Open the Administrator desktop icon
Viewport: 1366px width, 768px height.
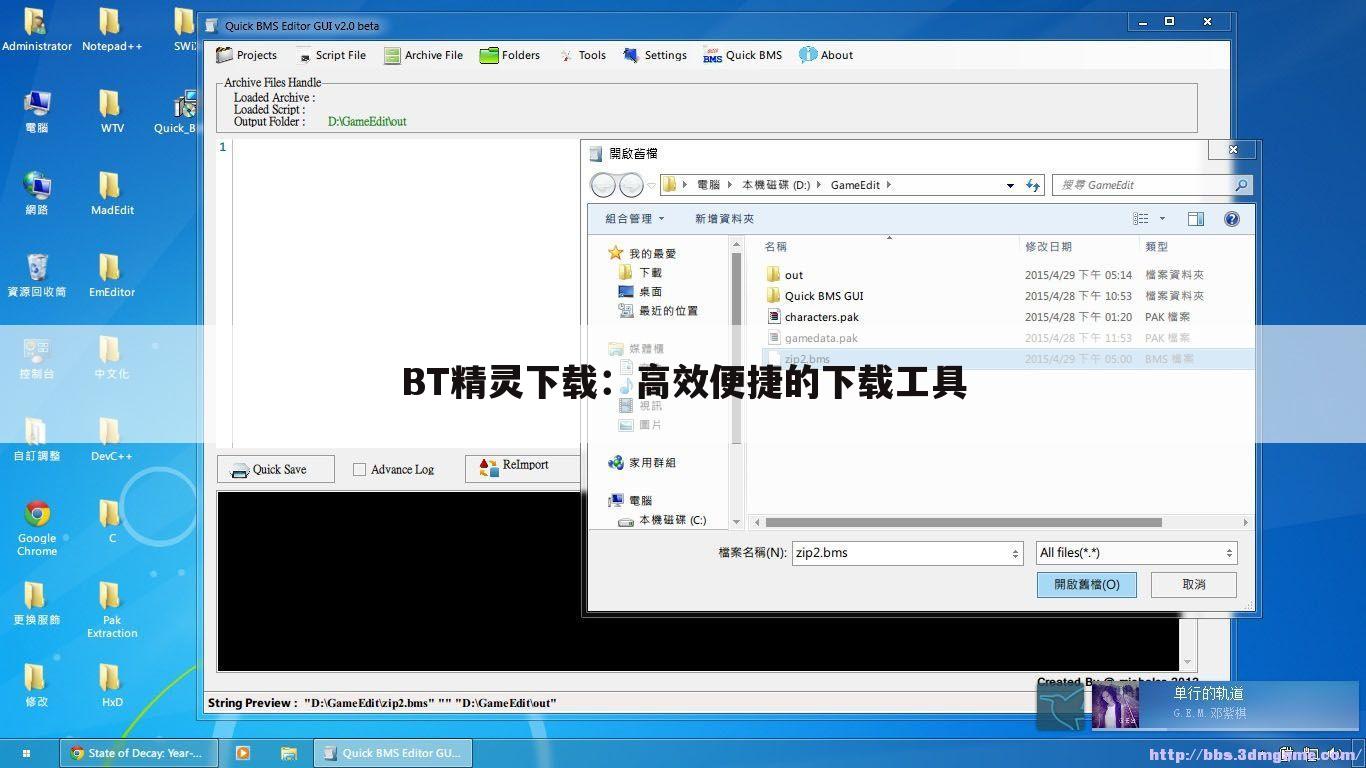[x=37, y=30]
